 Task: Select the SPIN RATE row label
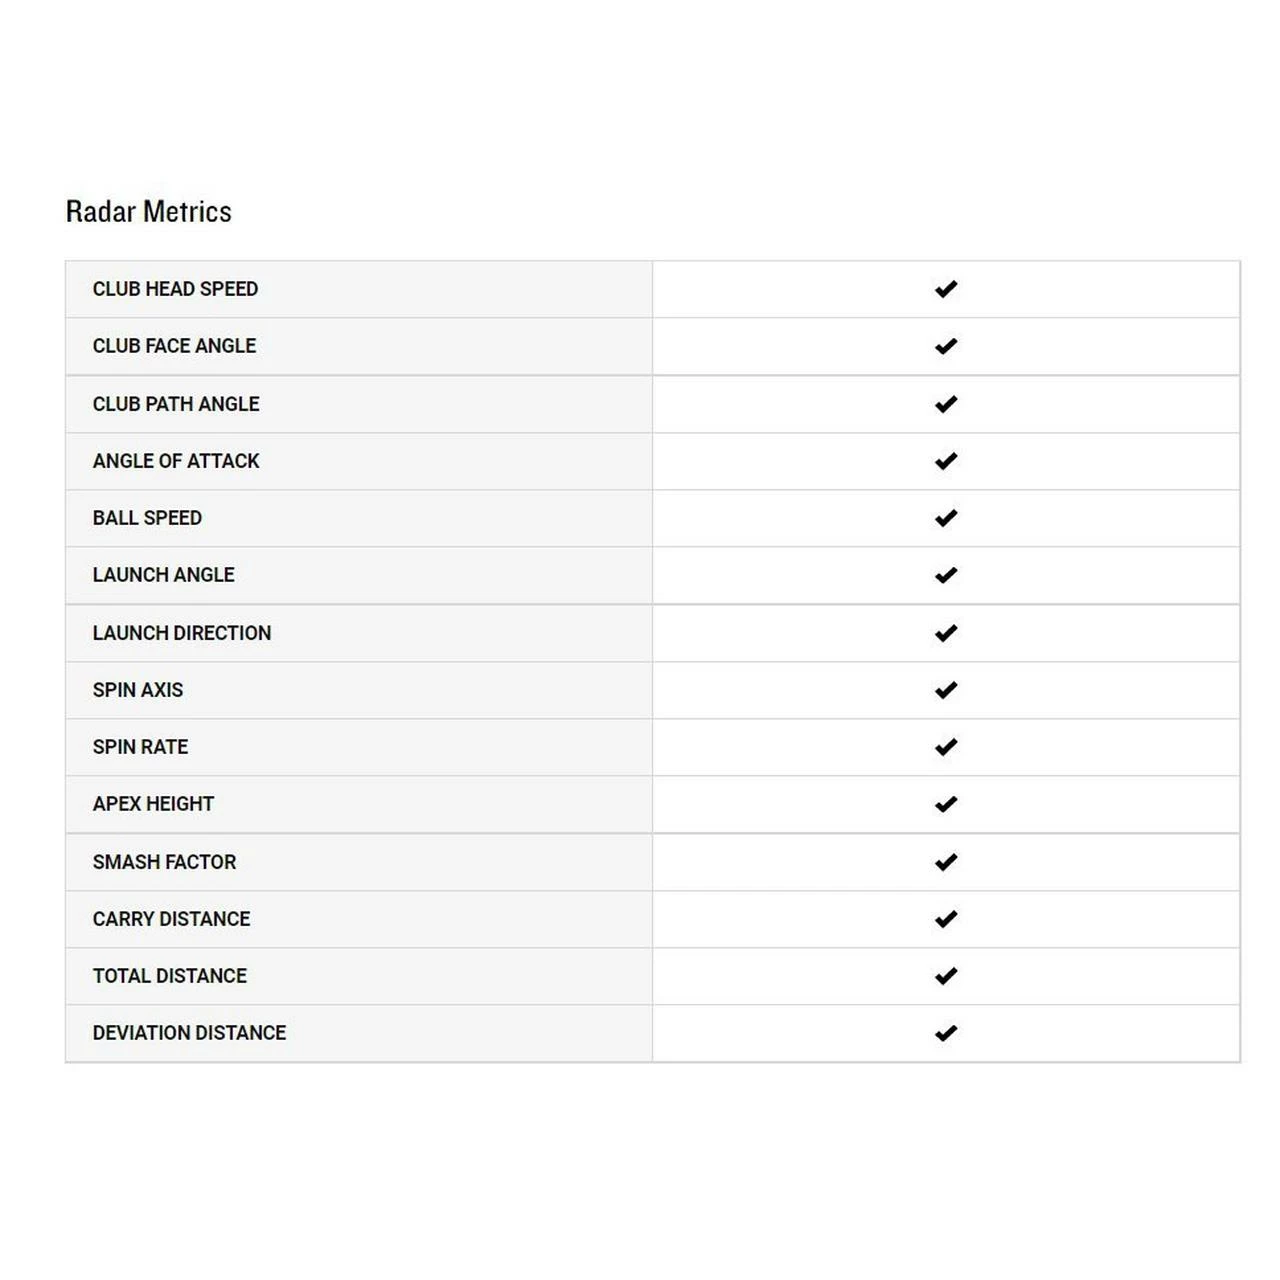pyautogui.click(x=140, y=747)
